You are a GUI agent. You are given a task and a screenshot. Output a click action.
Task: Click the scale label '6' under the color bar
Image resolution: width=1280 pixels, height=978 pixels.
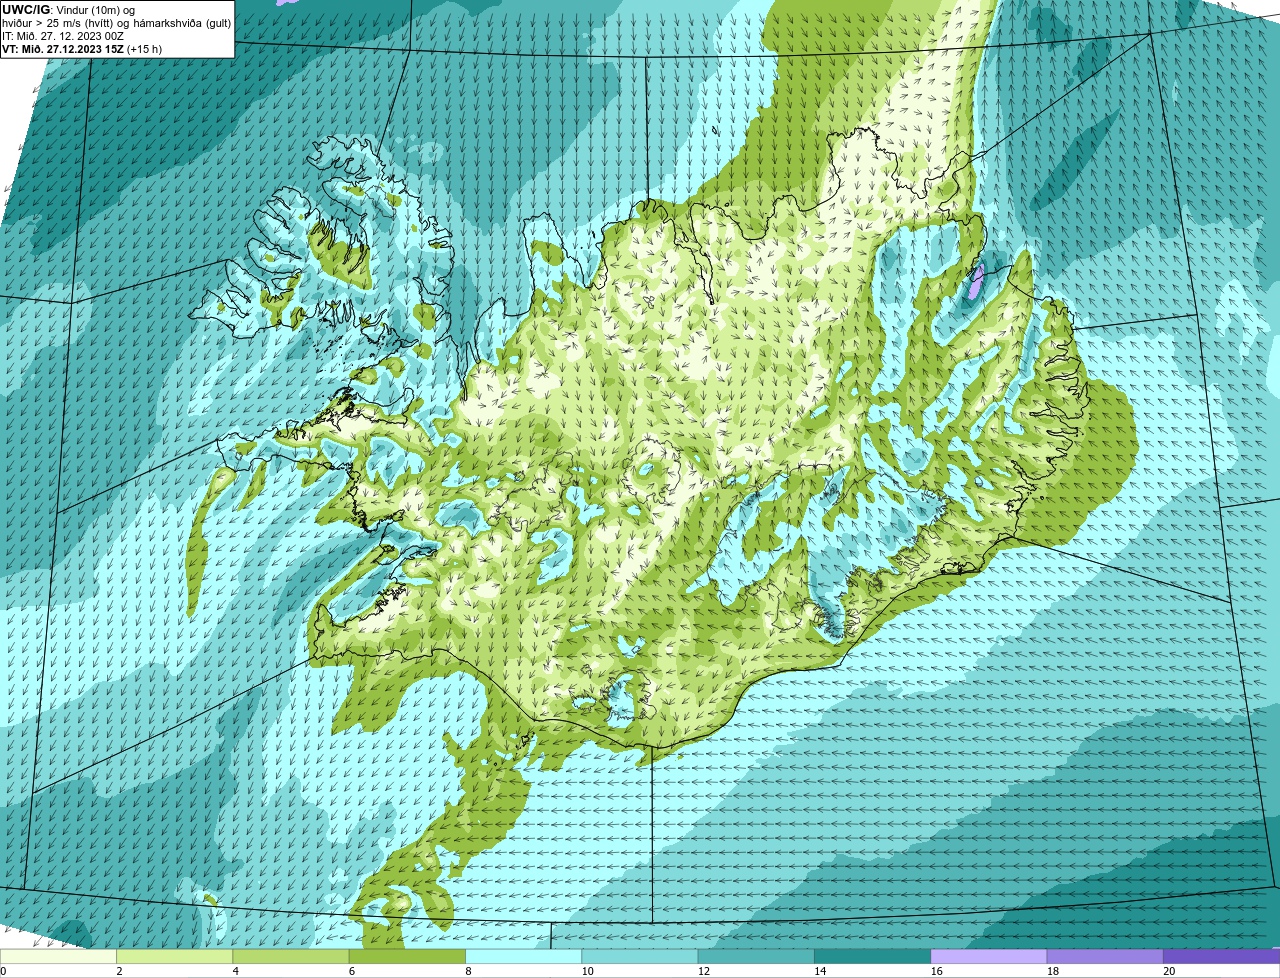[x=352, y=971]
